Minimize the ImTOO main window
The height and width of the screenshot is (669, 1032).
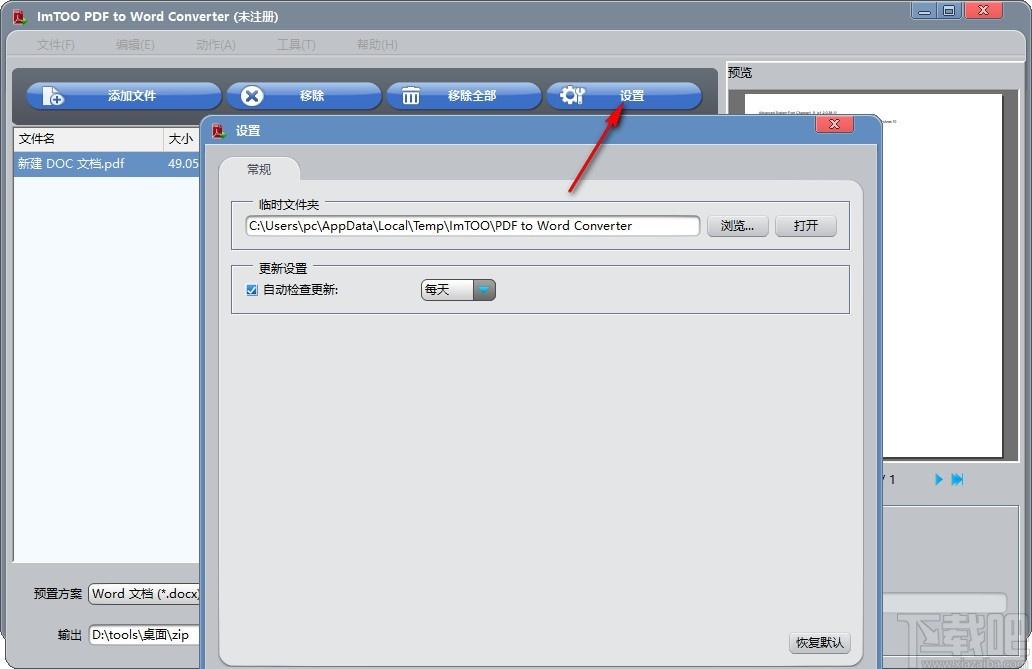point(925,11)
